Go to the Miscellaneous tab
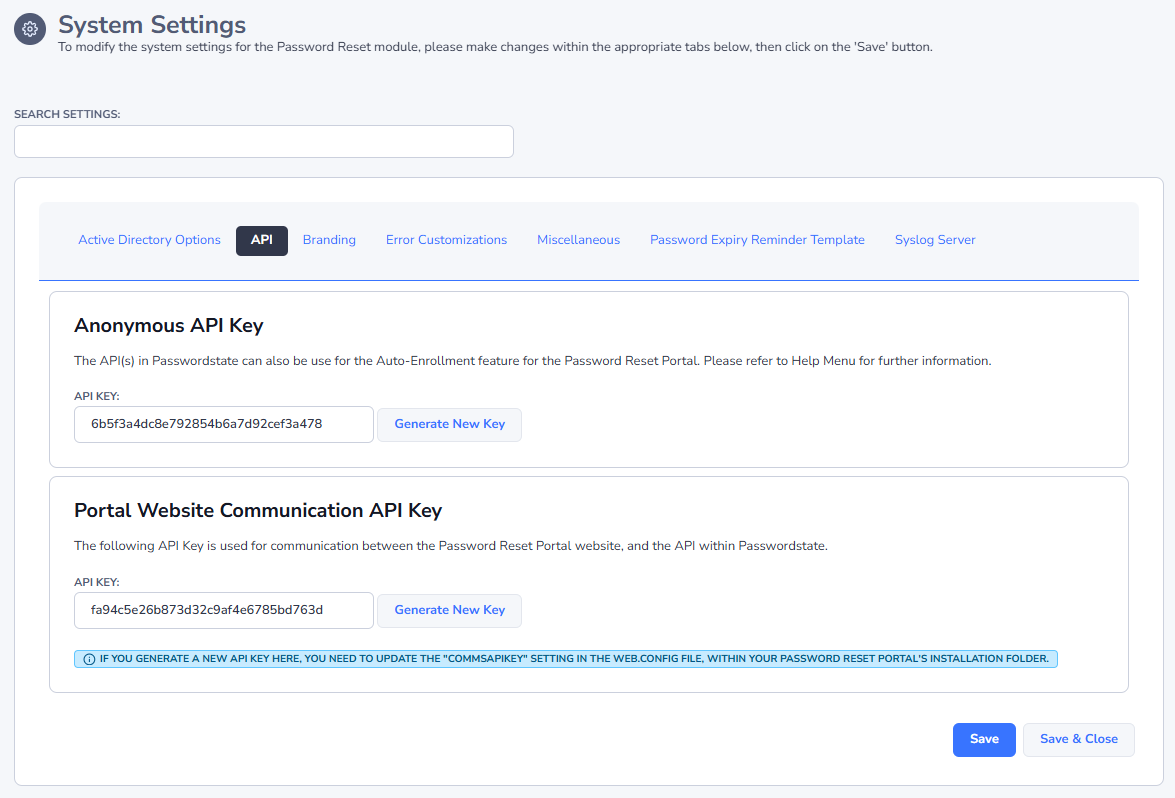Screen dimensions: 1175x798 pos(579,240)
